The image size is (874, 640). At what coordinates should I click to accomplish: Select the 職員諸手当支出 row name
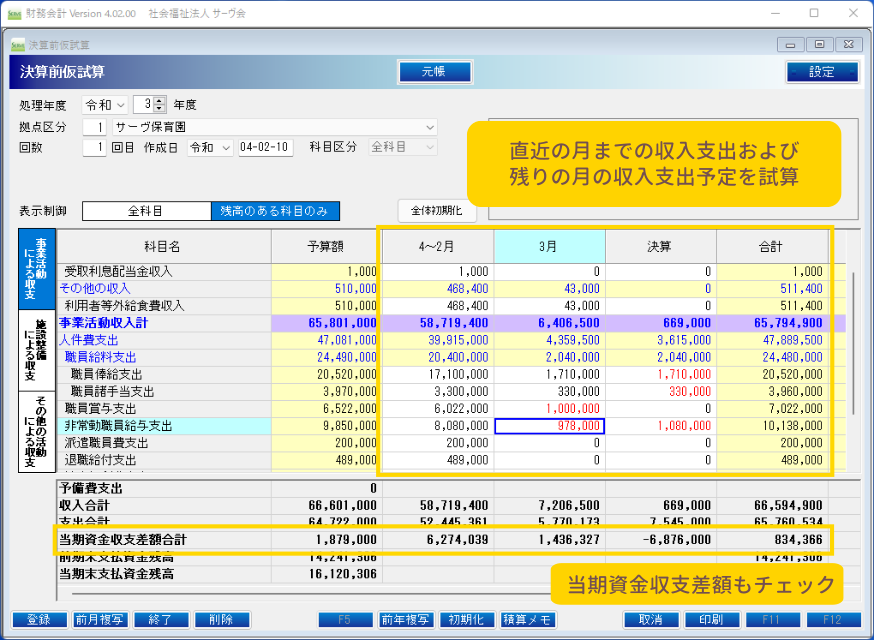(x=164, y=392)
